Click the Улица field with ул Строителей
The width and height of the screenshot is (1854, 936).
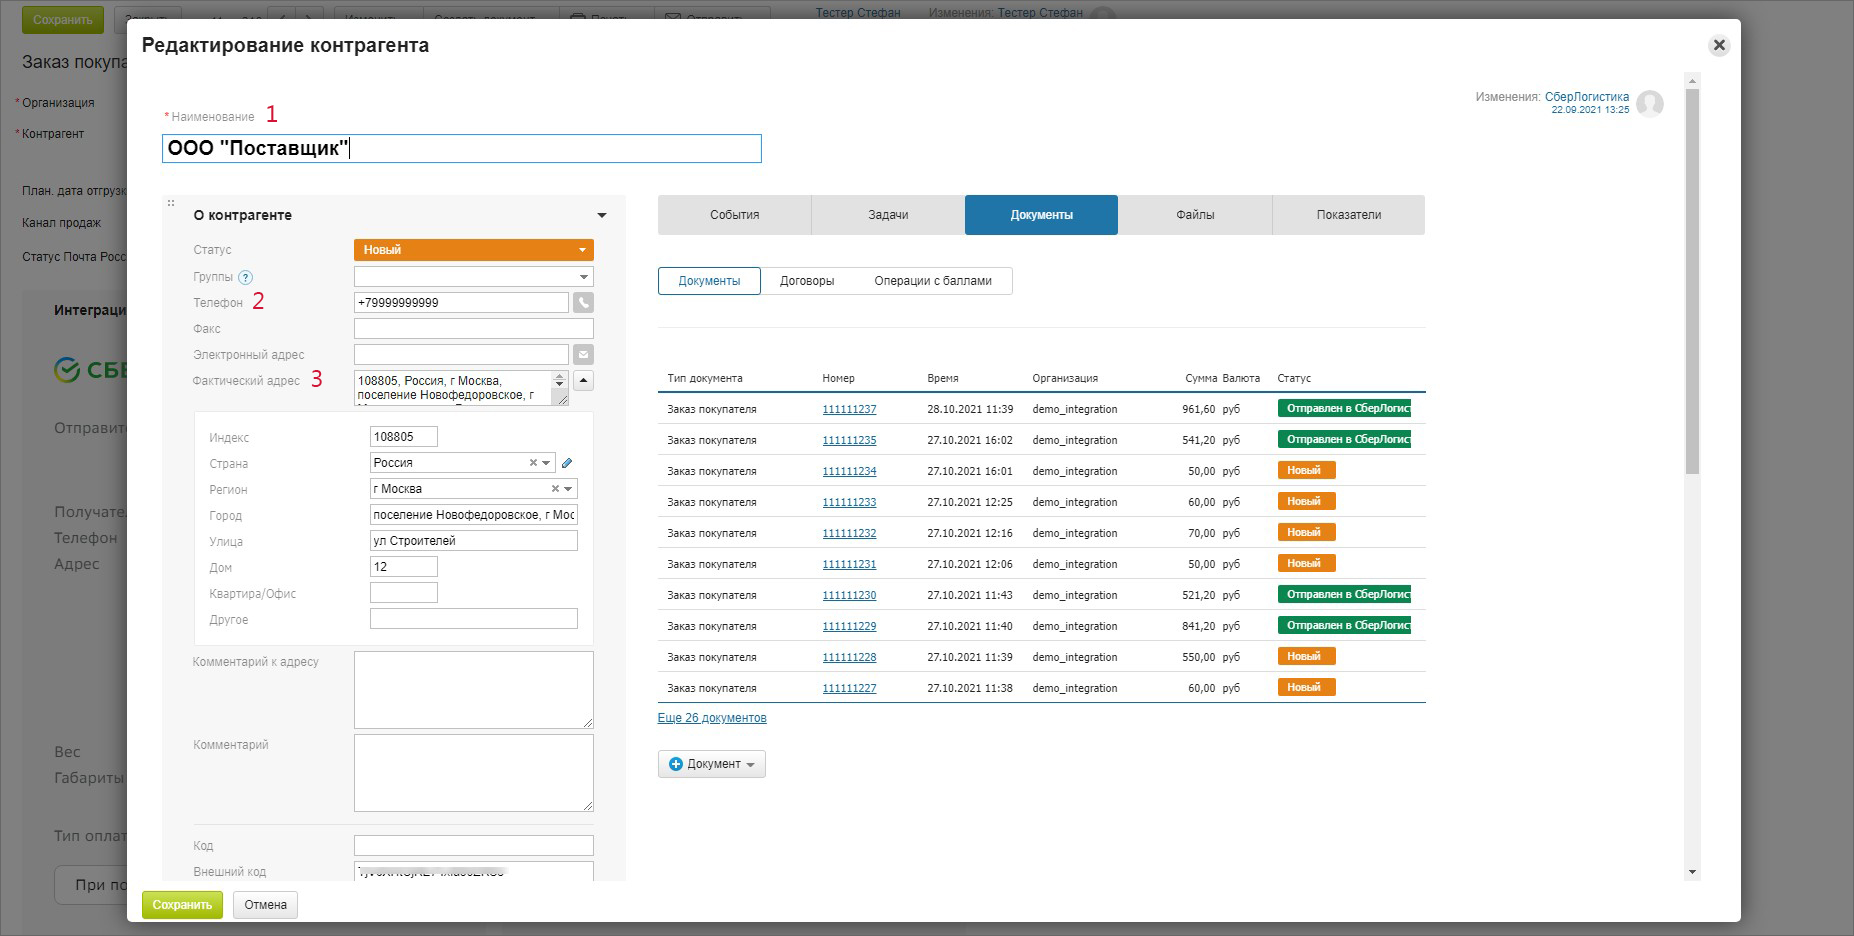pos(474,541)
